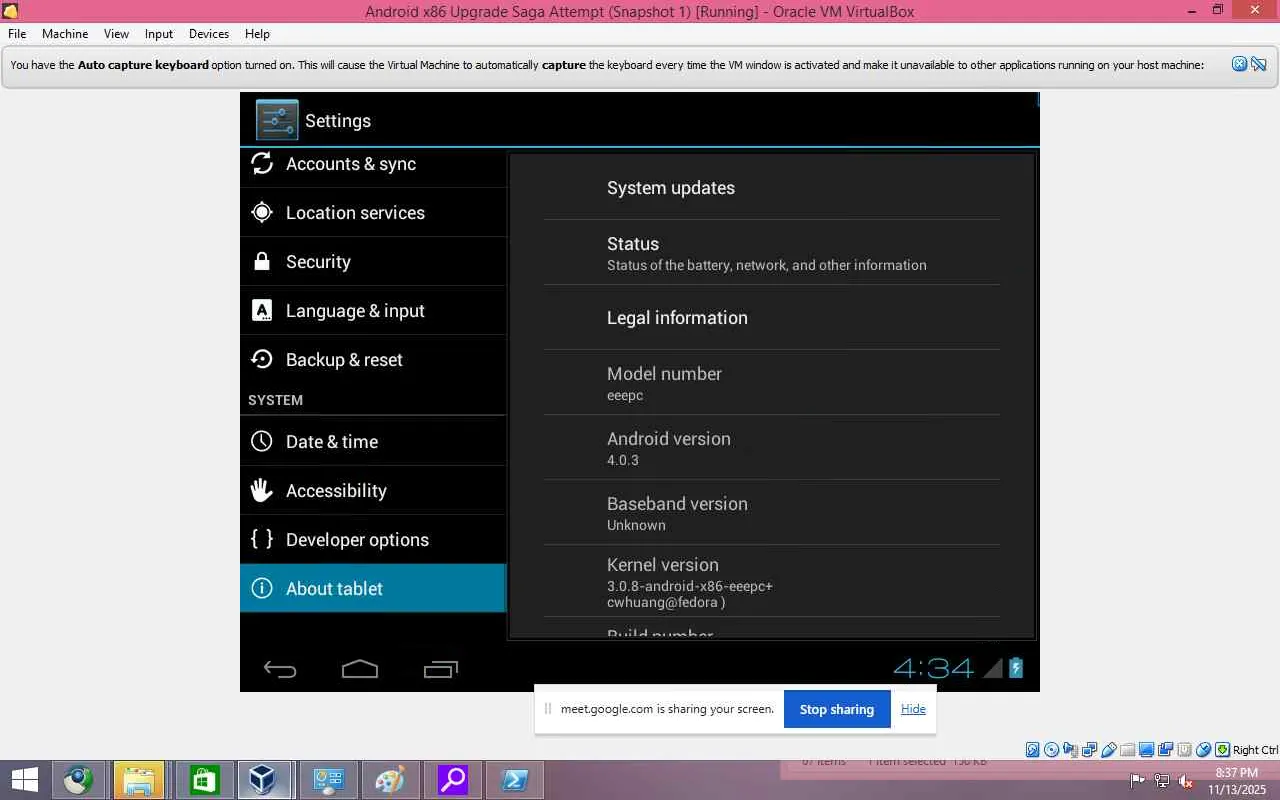Screen dimensions: 1280x800
Task: Click the Action Center flag tray icon
Action: [1138, 780]
